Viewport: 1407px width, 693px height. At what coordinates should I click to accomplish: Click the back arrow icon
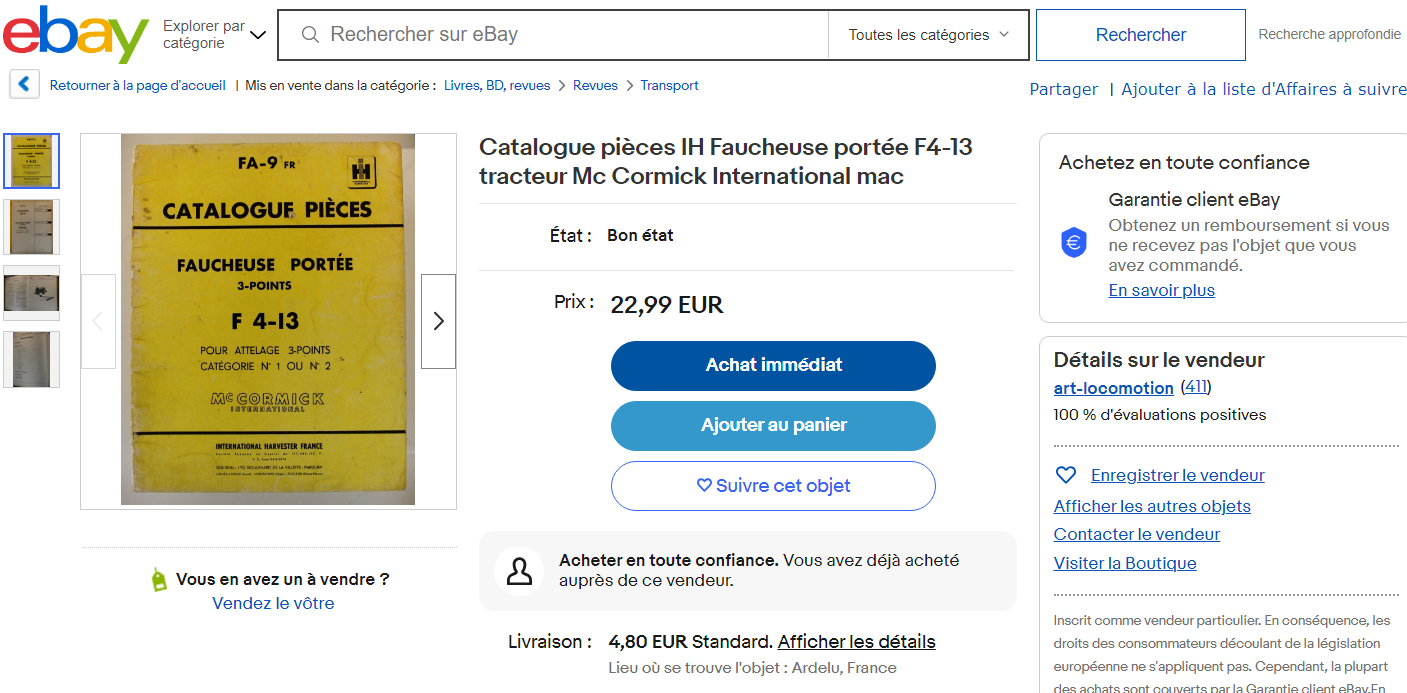[25, 85]
